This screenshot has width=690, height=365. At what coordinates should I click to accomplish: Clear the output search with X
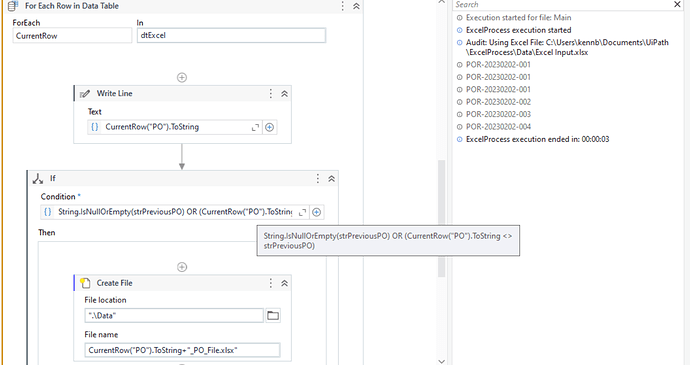pyautogui.click(x=677, y=4)
